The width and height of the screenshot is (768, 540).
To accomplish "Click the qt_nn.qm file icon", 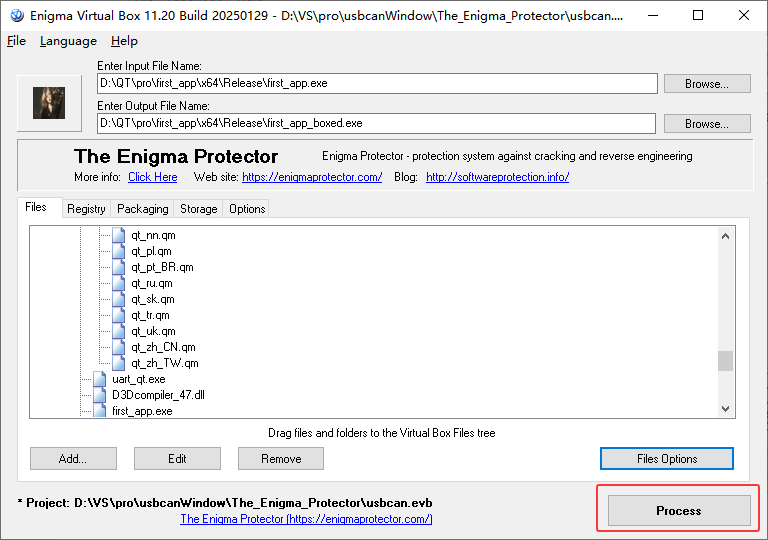I will 119,235.
